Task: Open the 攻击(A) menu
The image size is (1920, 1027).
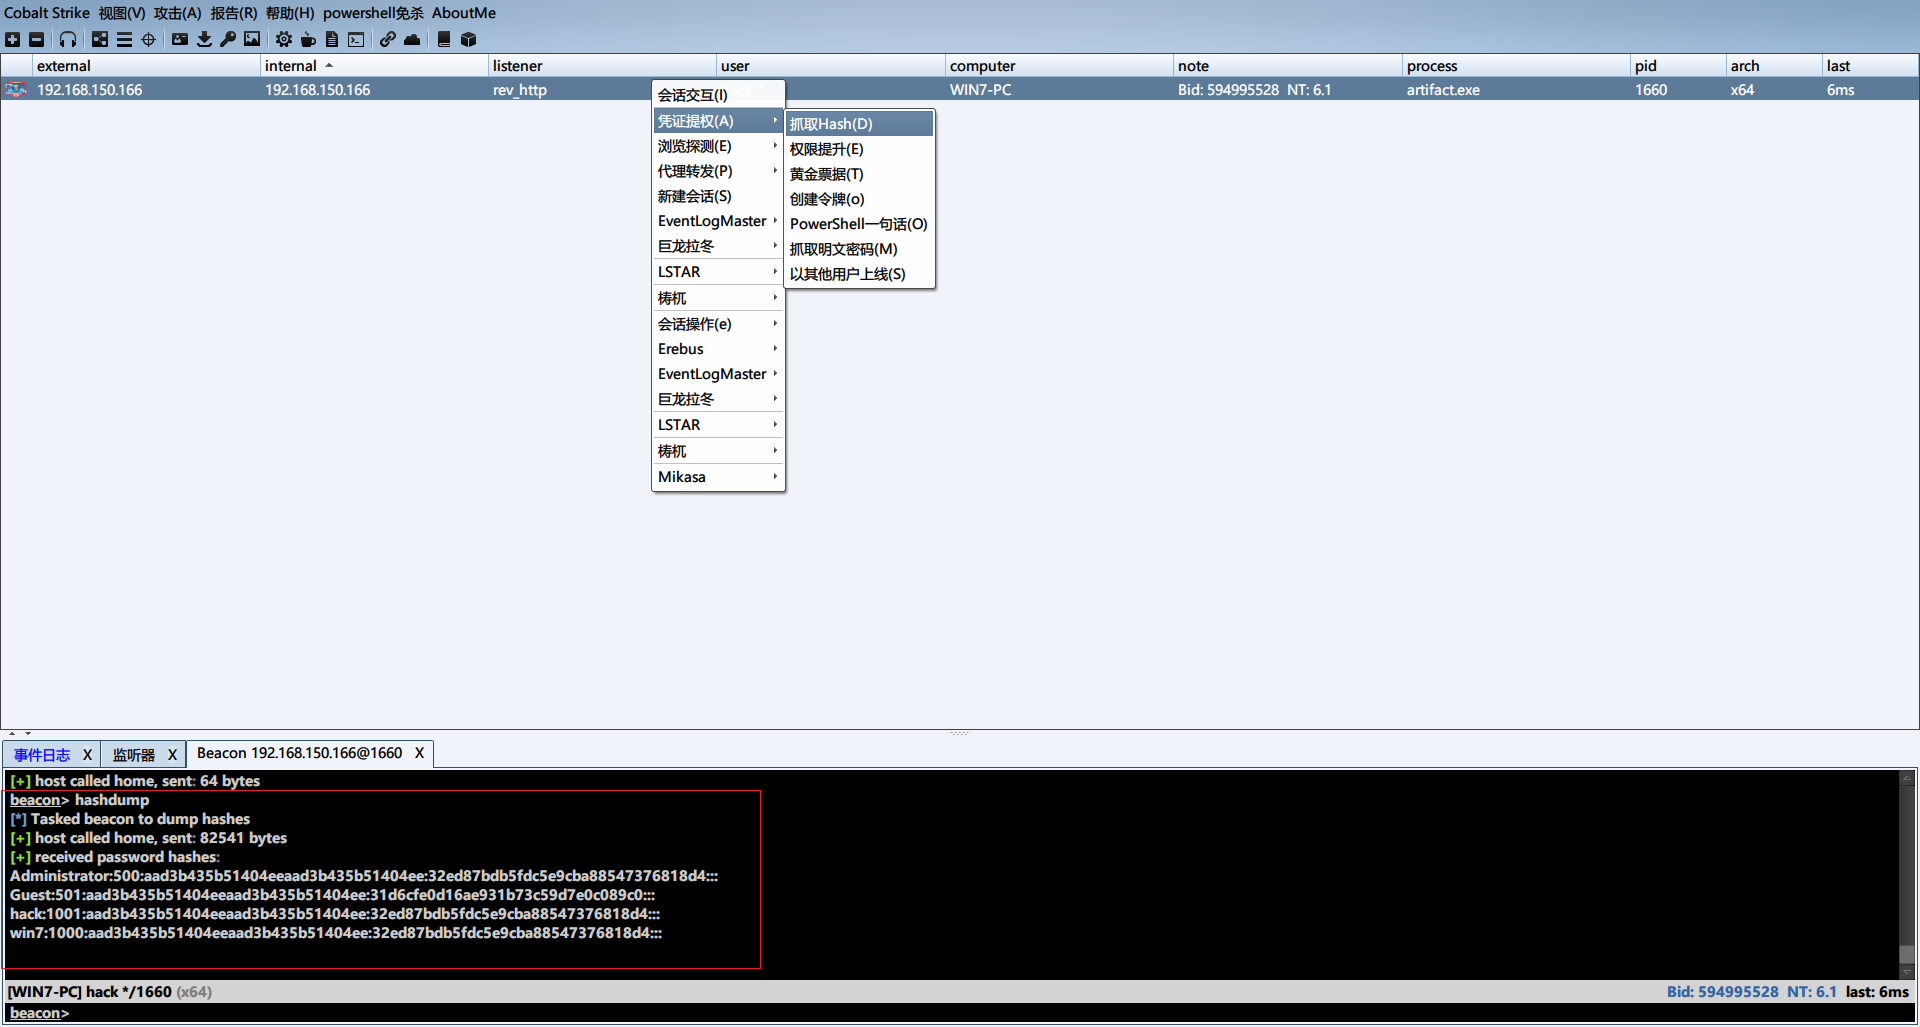Action: (x=178, y=13)
